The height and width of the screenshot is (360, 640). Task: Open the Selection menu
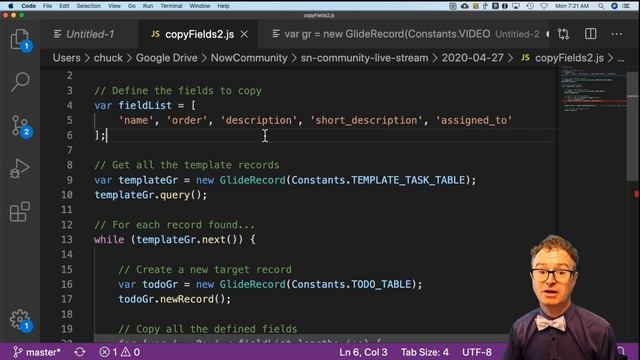pyautogui.click(x=89, y=6)
